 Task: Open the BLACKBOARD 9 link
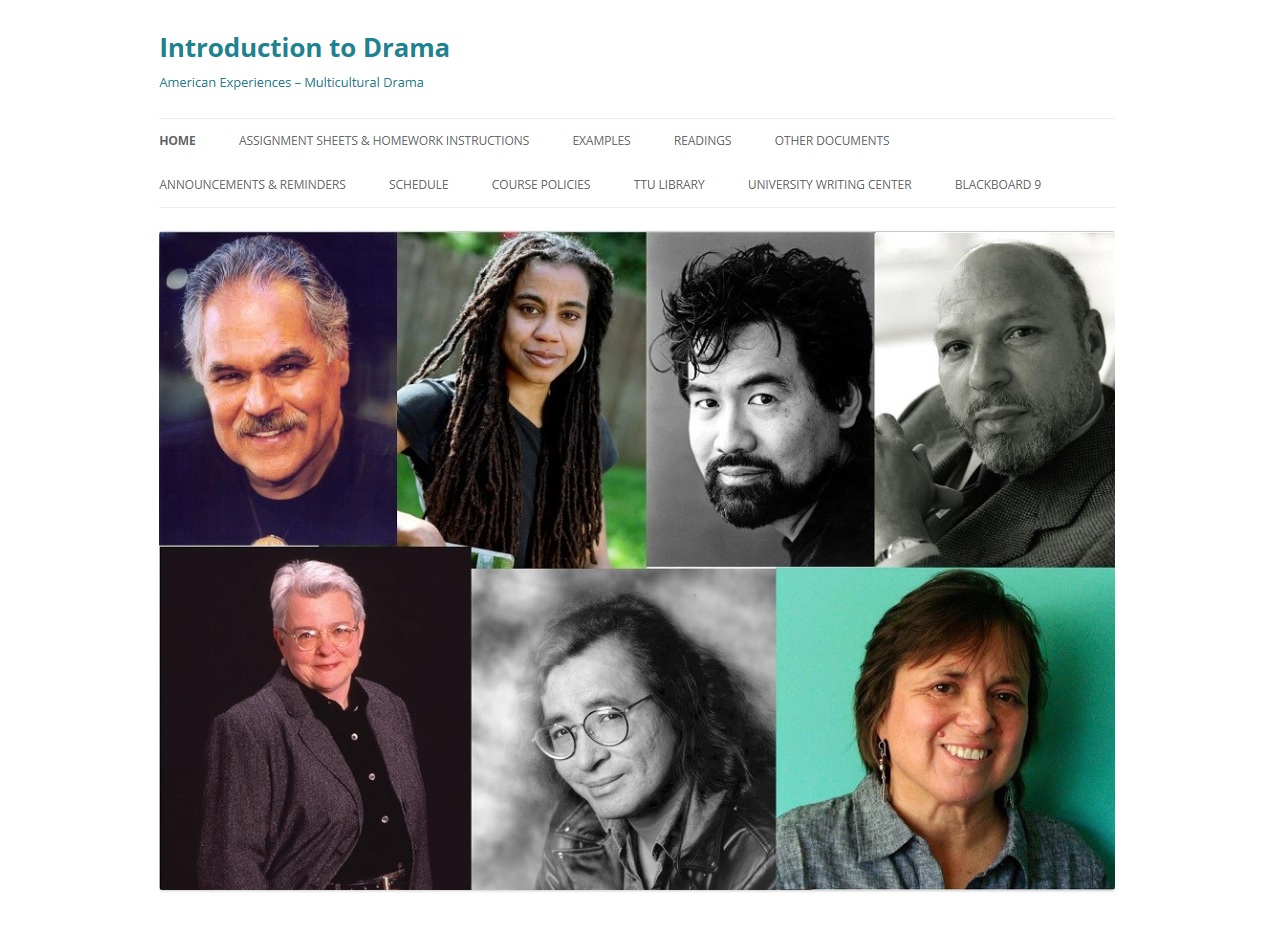pos(998,185)
